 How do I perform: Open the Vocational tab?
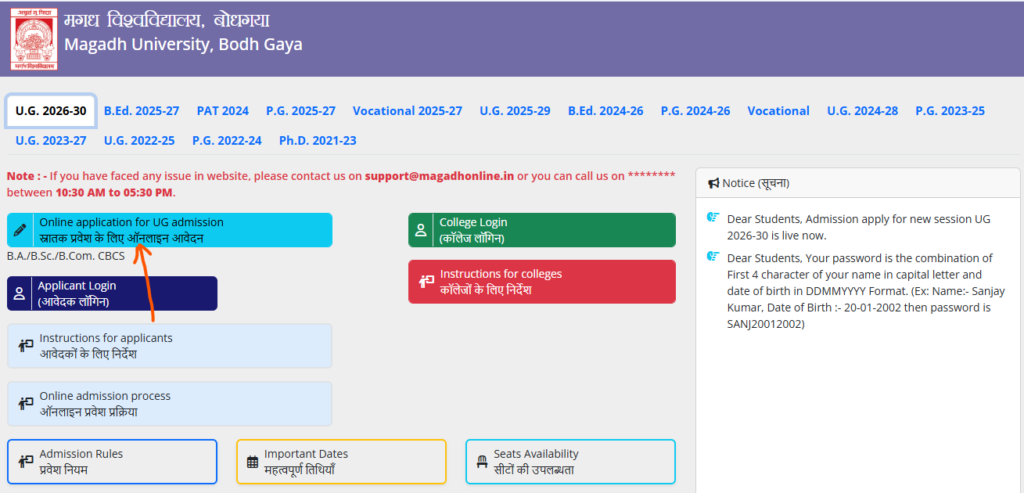[778, 111]
